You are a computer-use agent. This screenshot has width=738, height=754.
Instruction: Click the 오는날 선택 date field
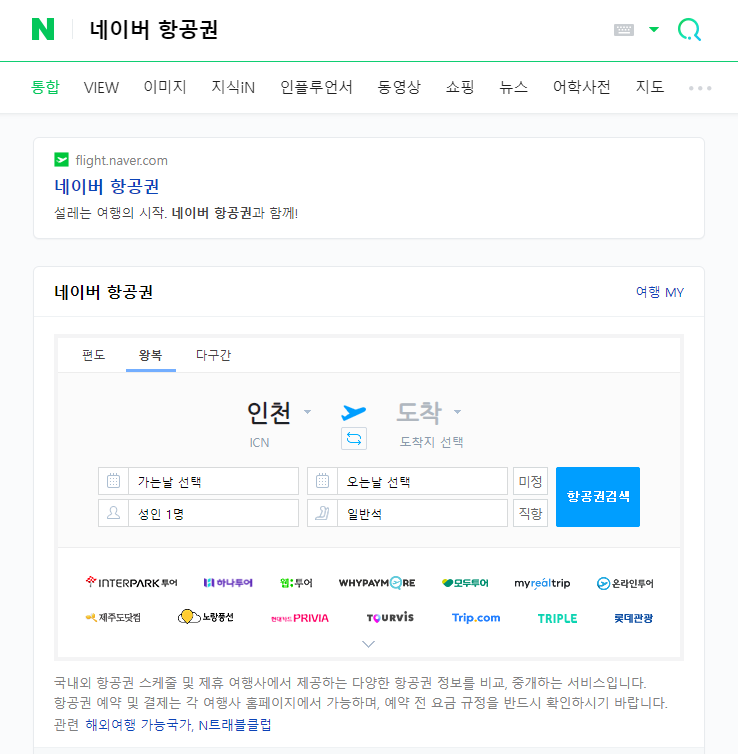click(422, 481)
